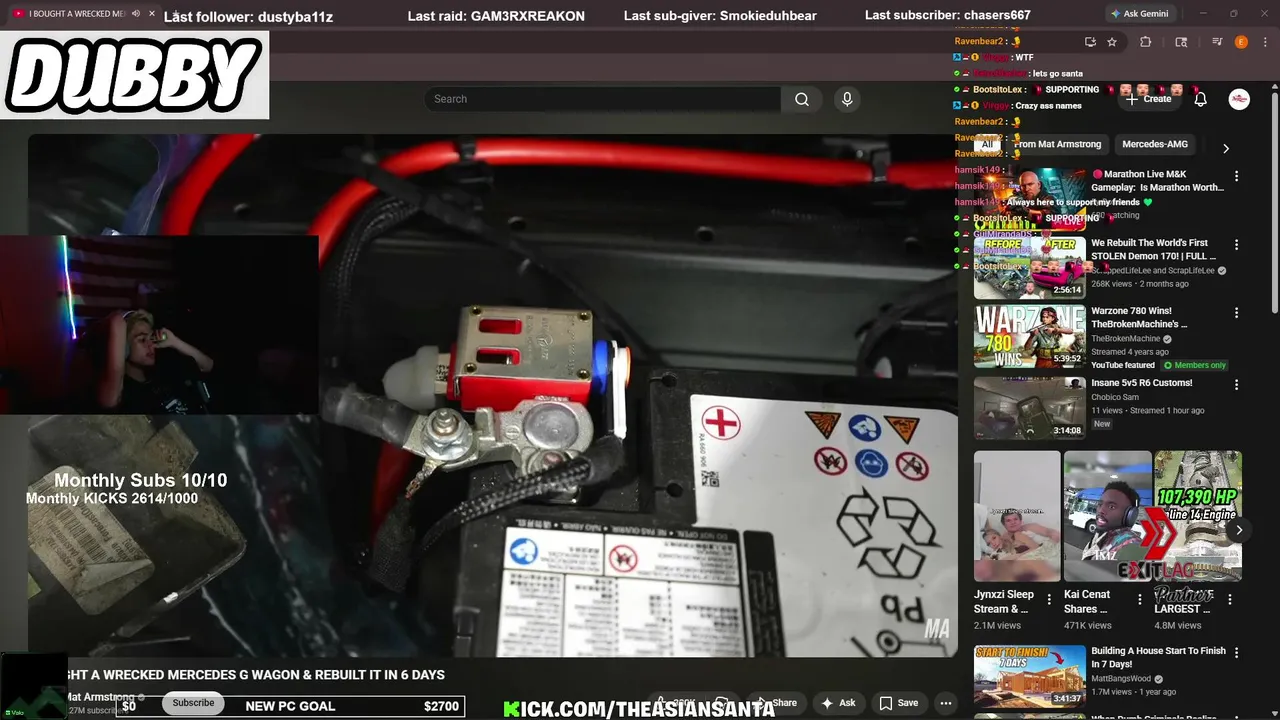Bookmark this page with star icon
Viewport: 1280px width, 720px height.
point(1112,42)
